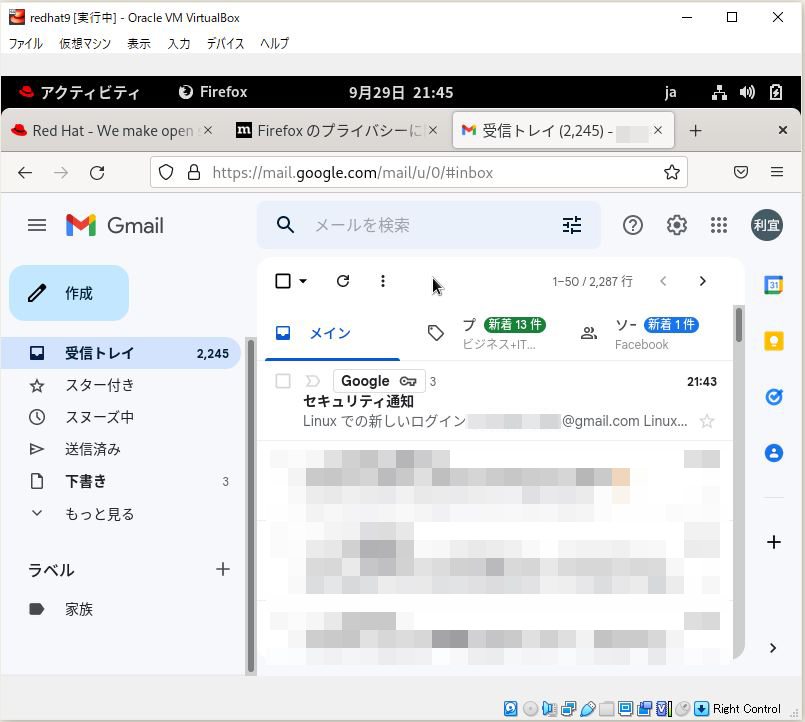
Task: Click the volume icon in GNOME bar
Action: tap(747, 92)
